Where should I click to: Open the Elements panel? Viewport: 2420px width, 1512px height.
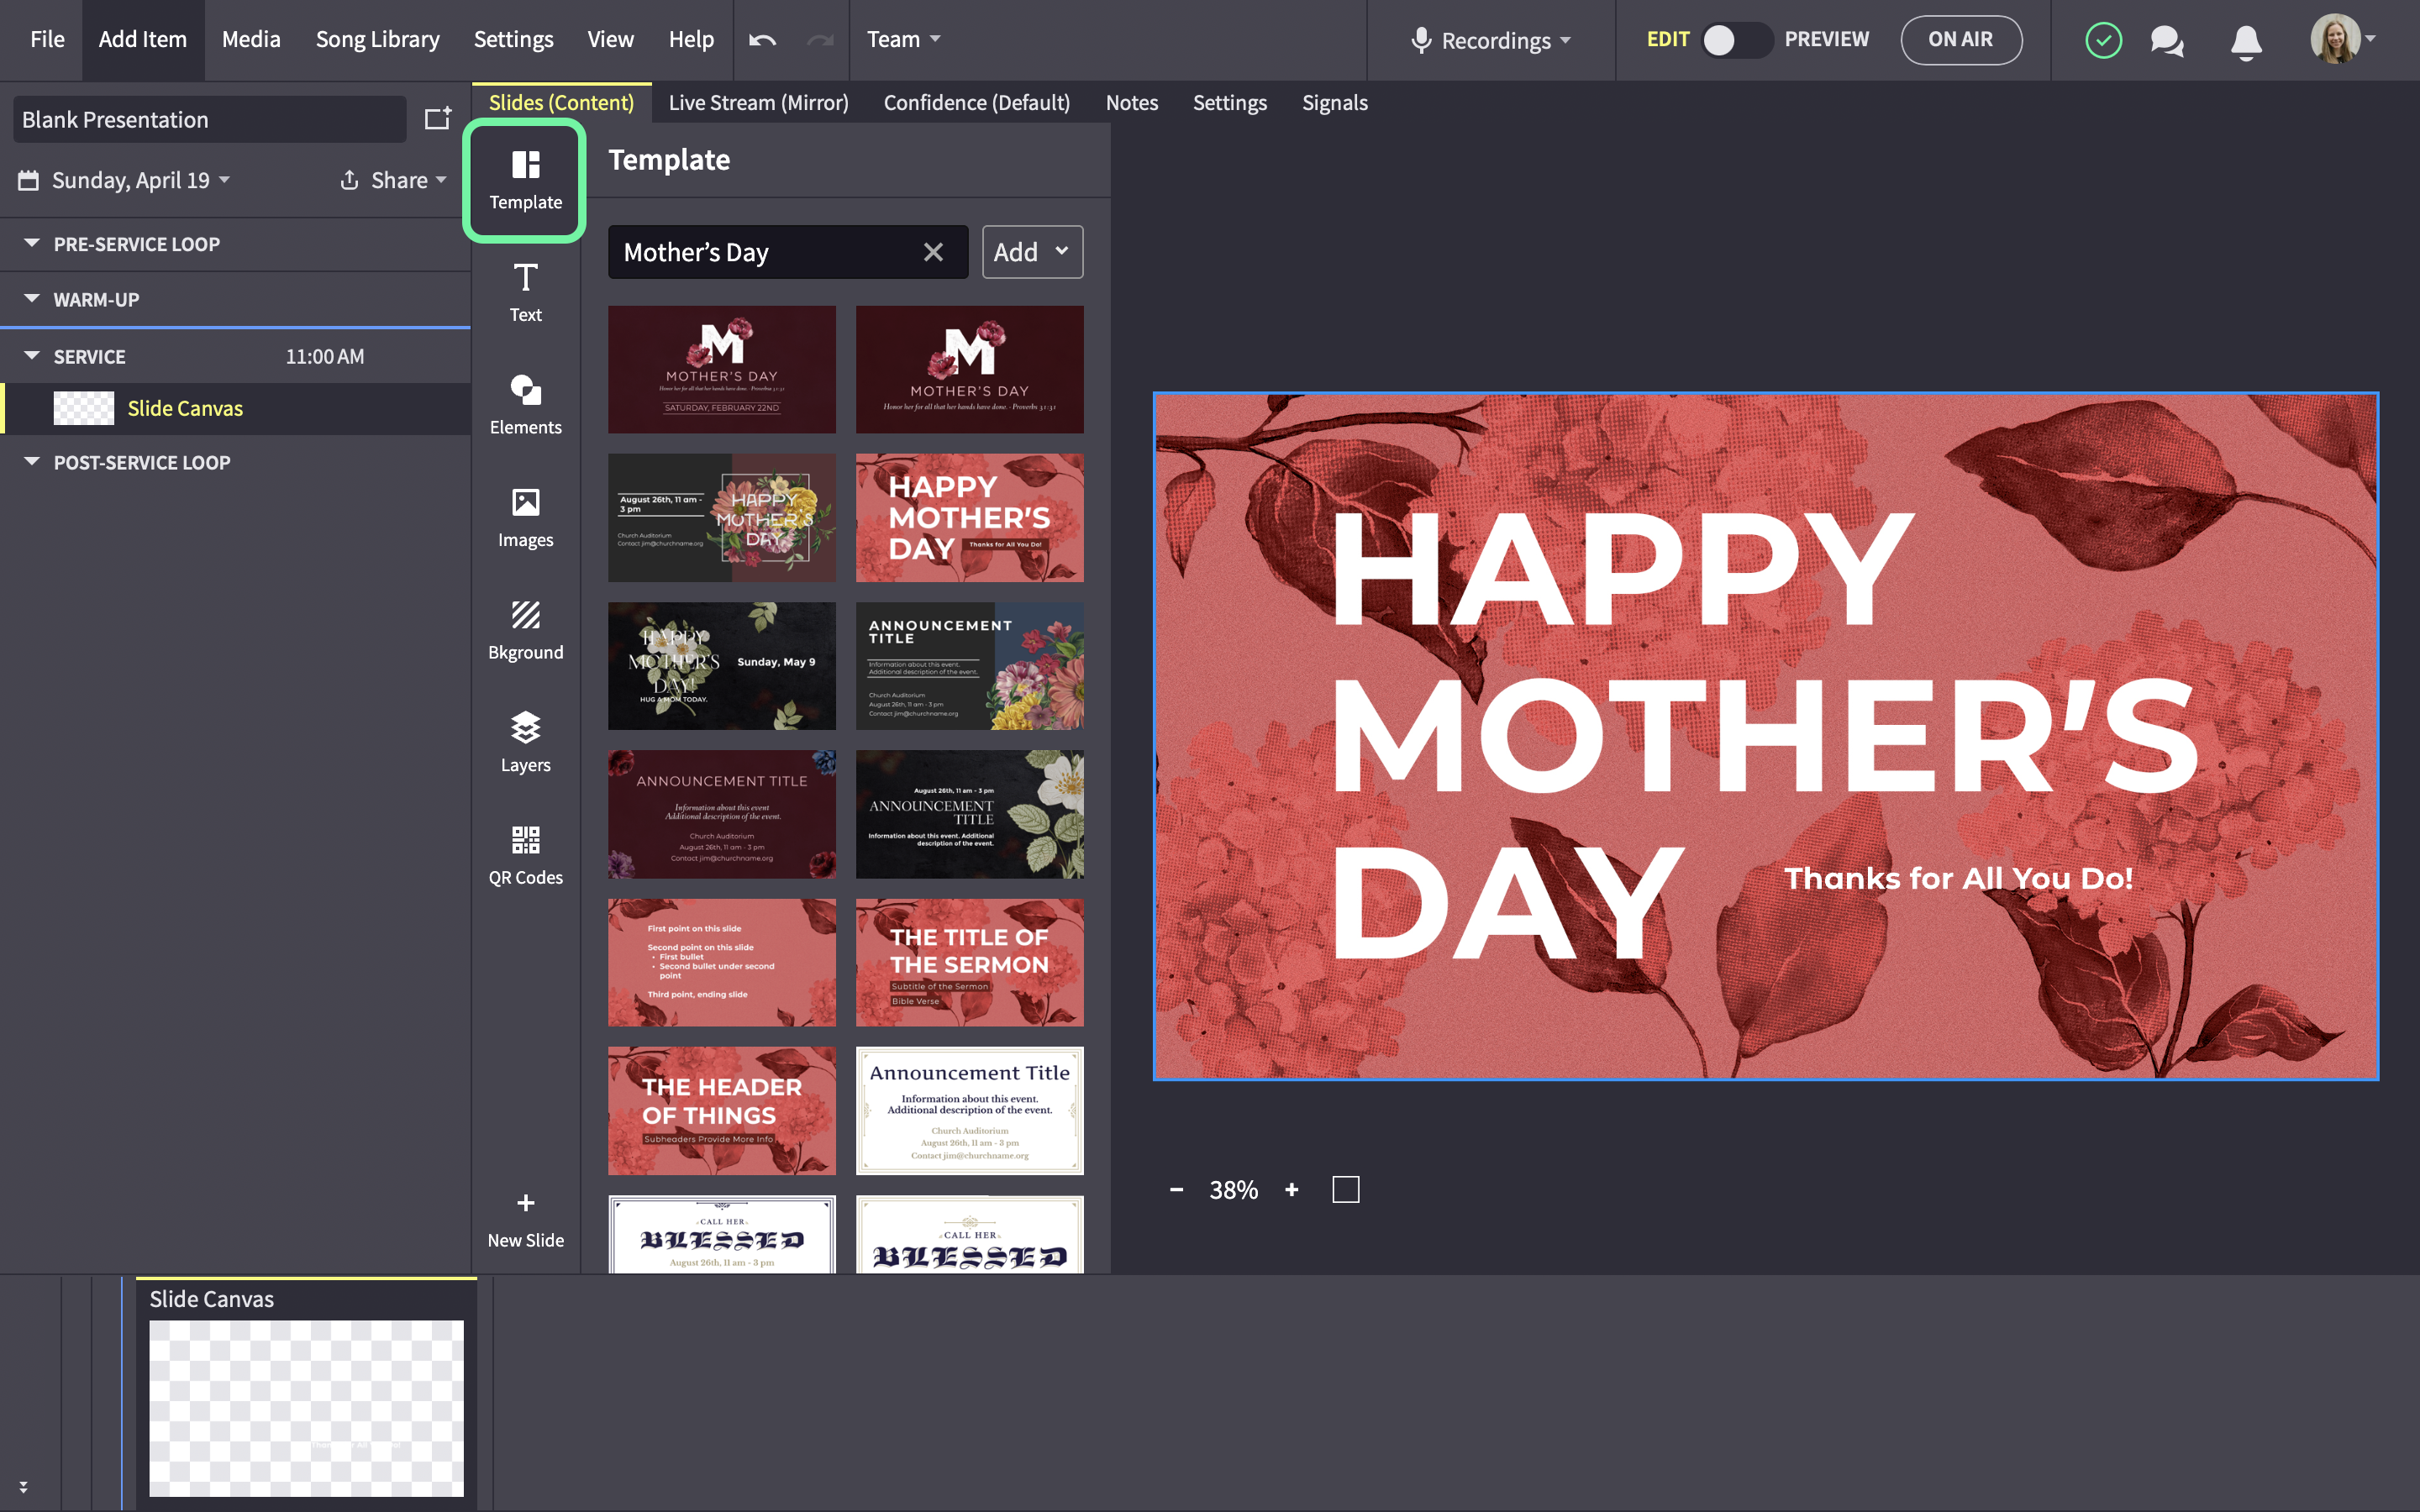click(x=525, y=404)
